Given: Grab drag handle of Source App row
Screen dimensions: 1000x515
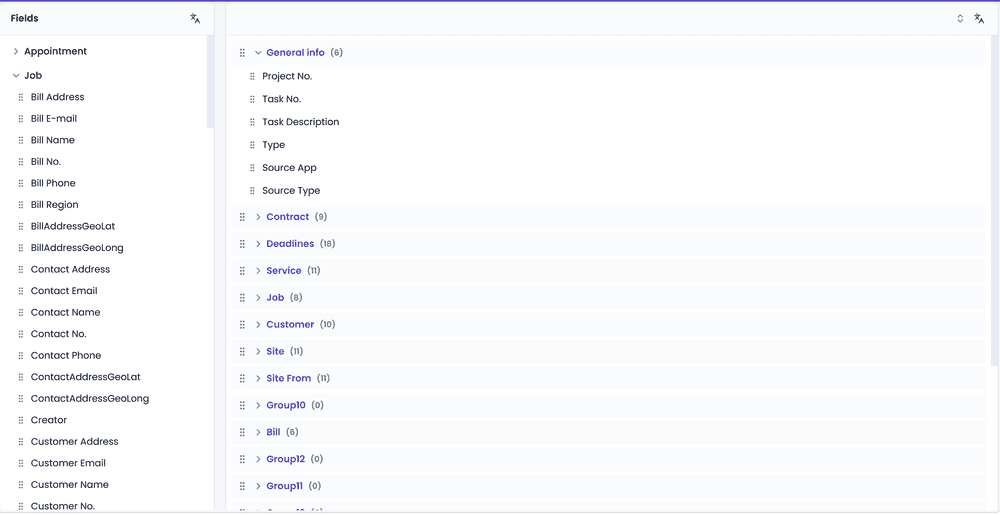Looking at the screenshot, I should pos(253,168).
